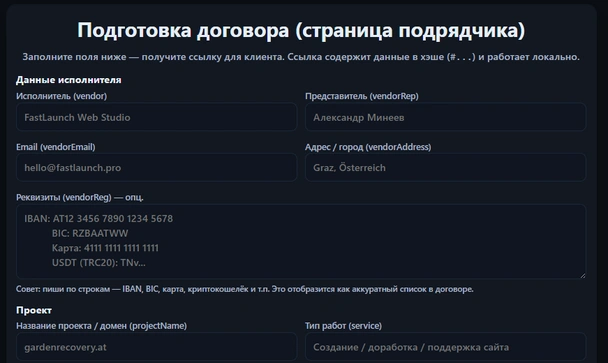Grab the textarea resize handle corner
The image size is (608, 363).
coord(582,275)
